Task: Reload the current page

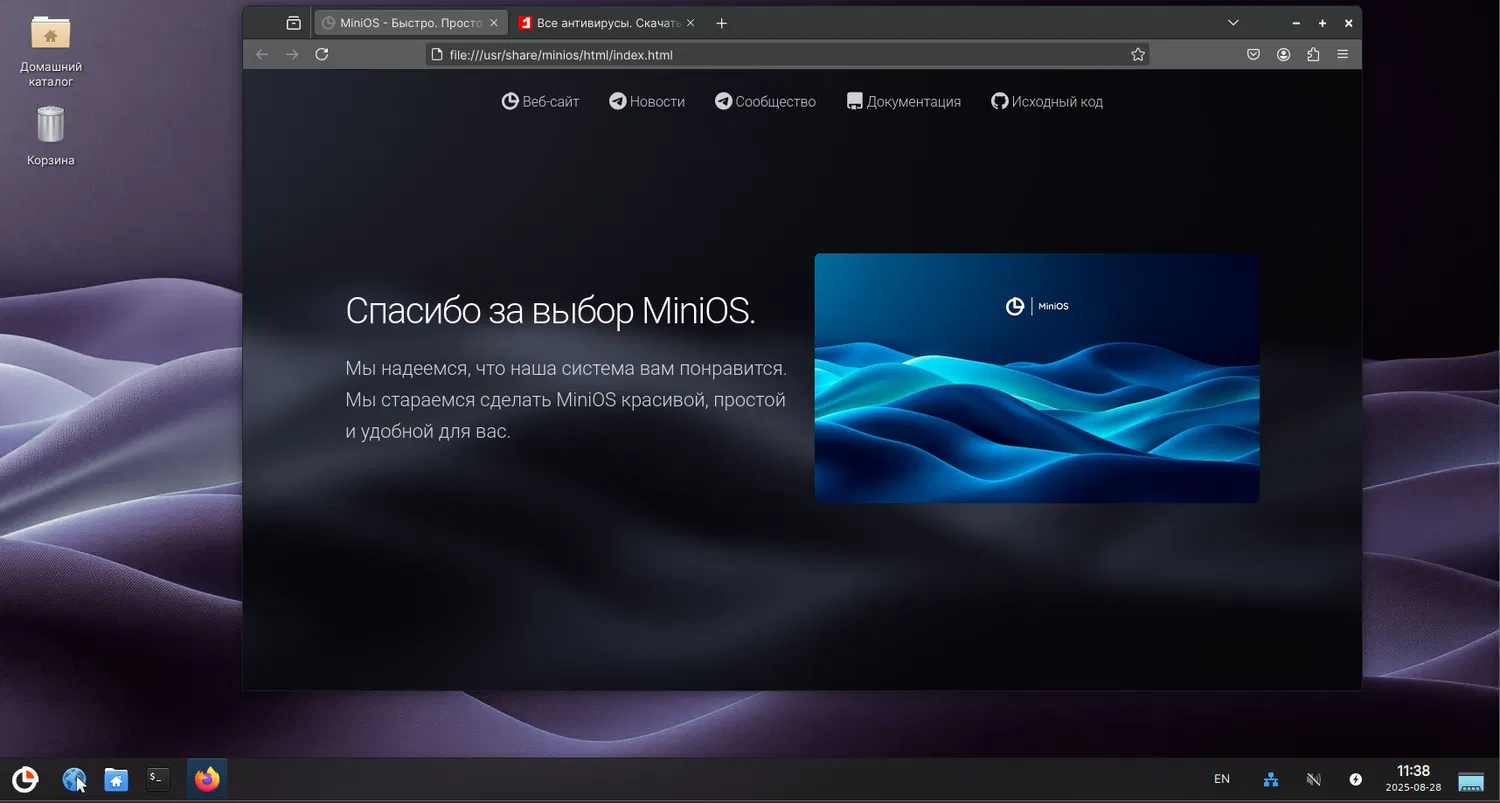Action: (322, 55)
